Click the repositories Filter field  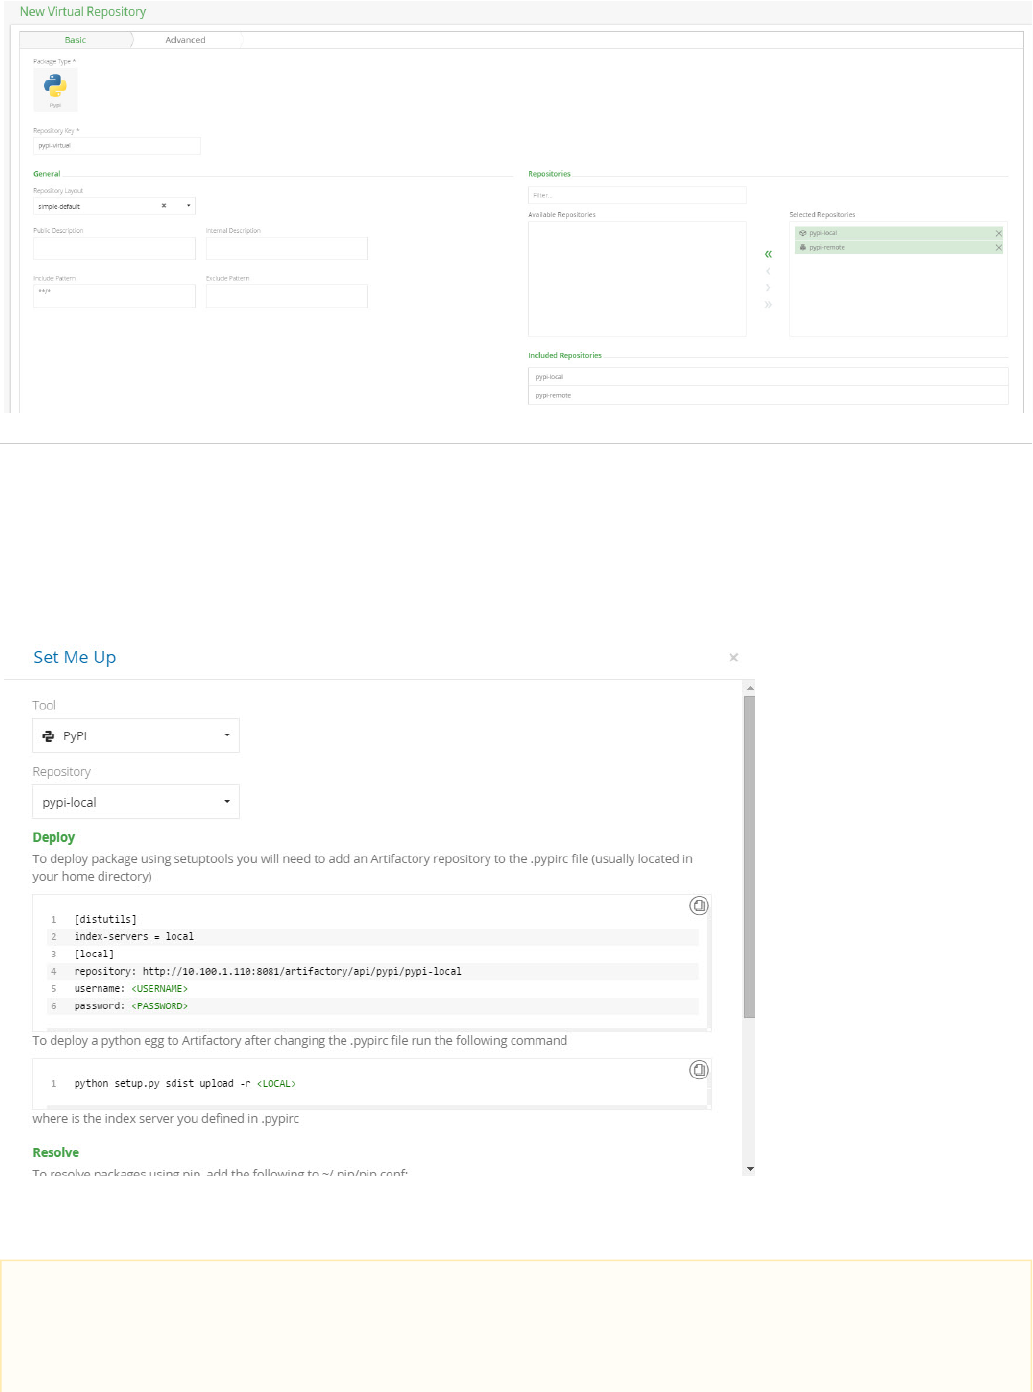click(x=637, y=195)
